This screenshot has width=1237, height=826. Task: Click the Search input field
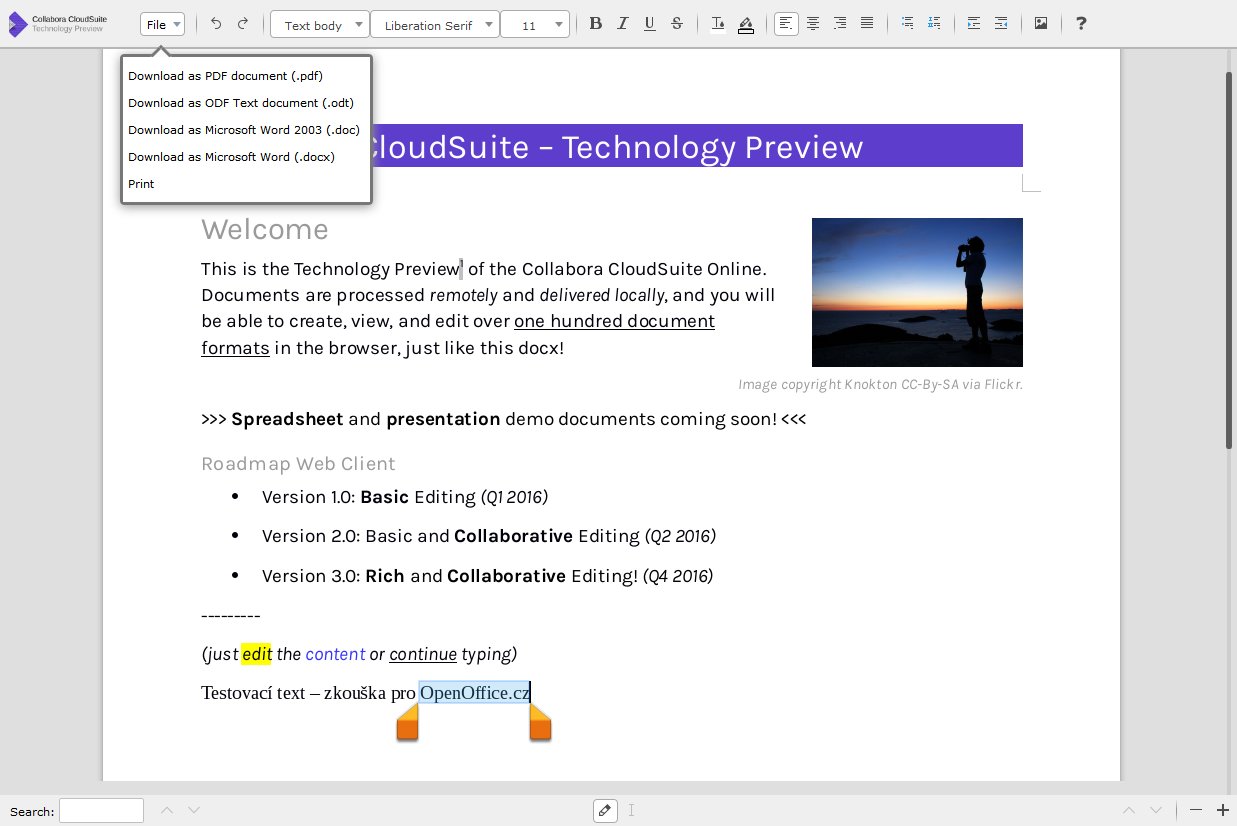point(101,811)
